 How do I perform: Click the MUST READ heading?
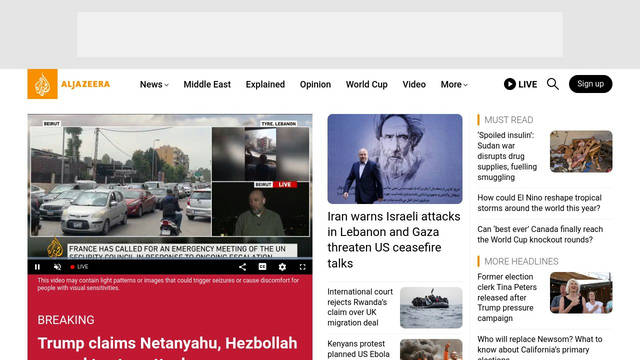[509, 120]
